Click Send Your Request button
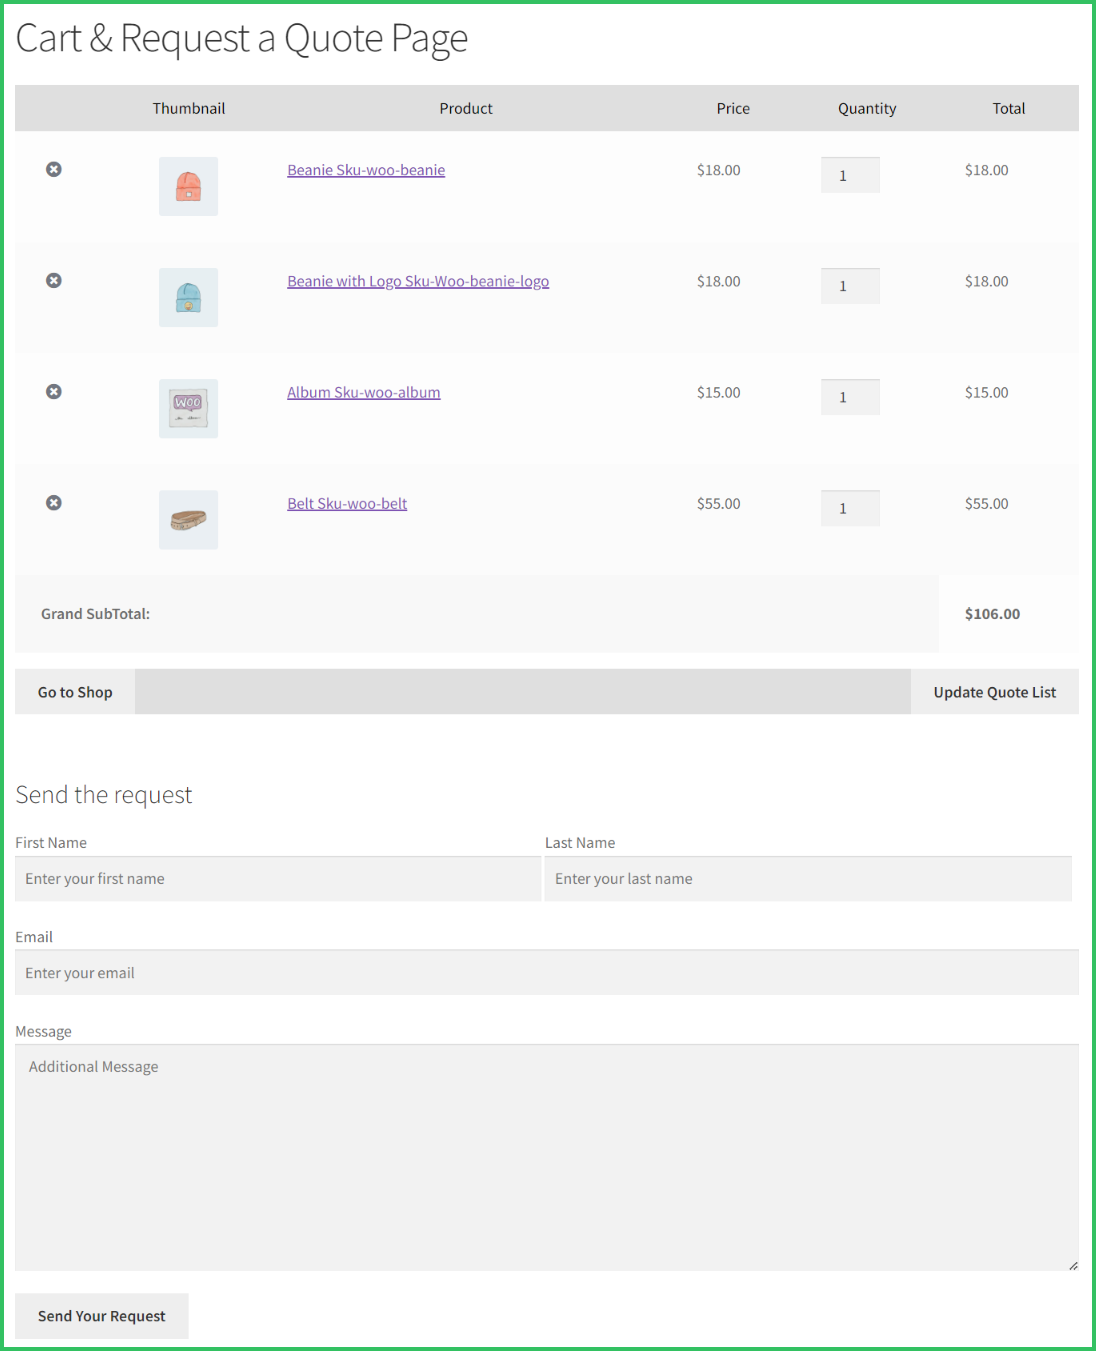 (x=102, y=1316)
